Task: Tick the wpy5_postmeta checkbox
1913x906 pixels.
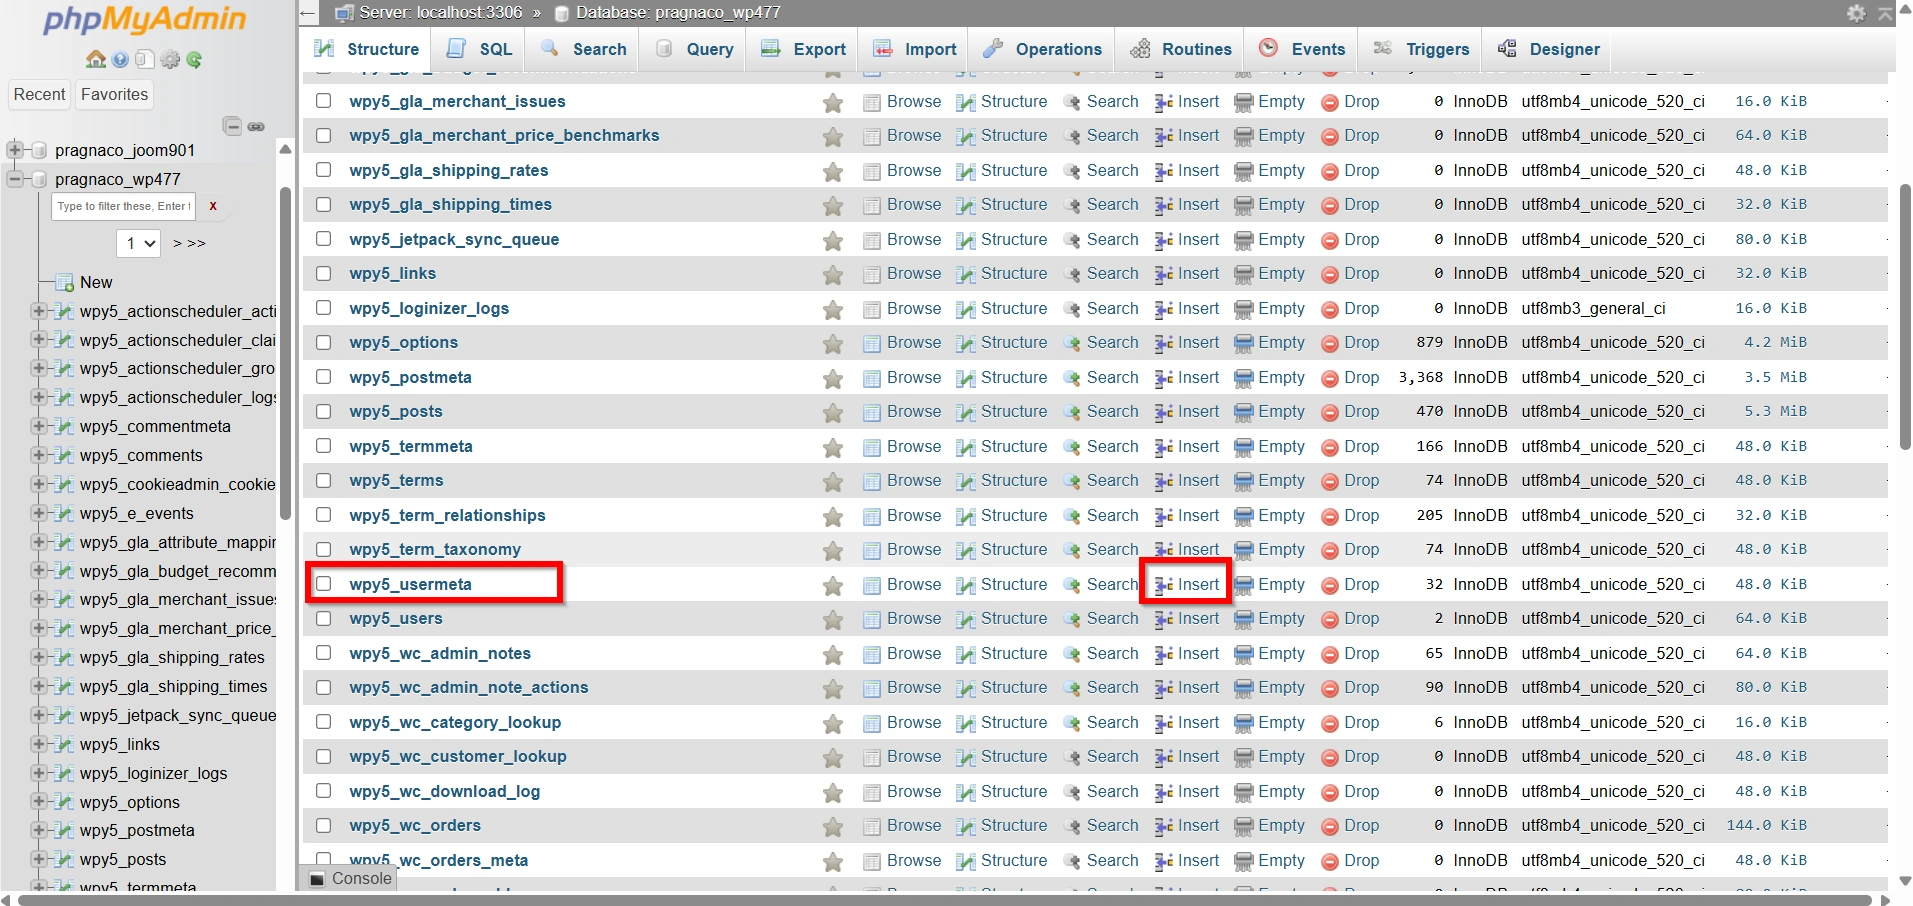Action: [x=324, y=376]
